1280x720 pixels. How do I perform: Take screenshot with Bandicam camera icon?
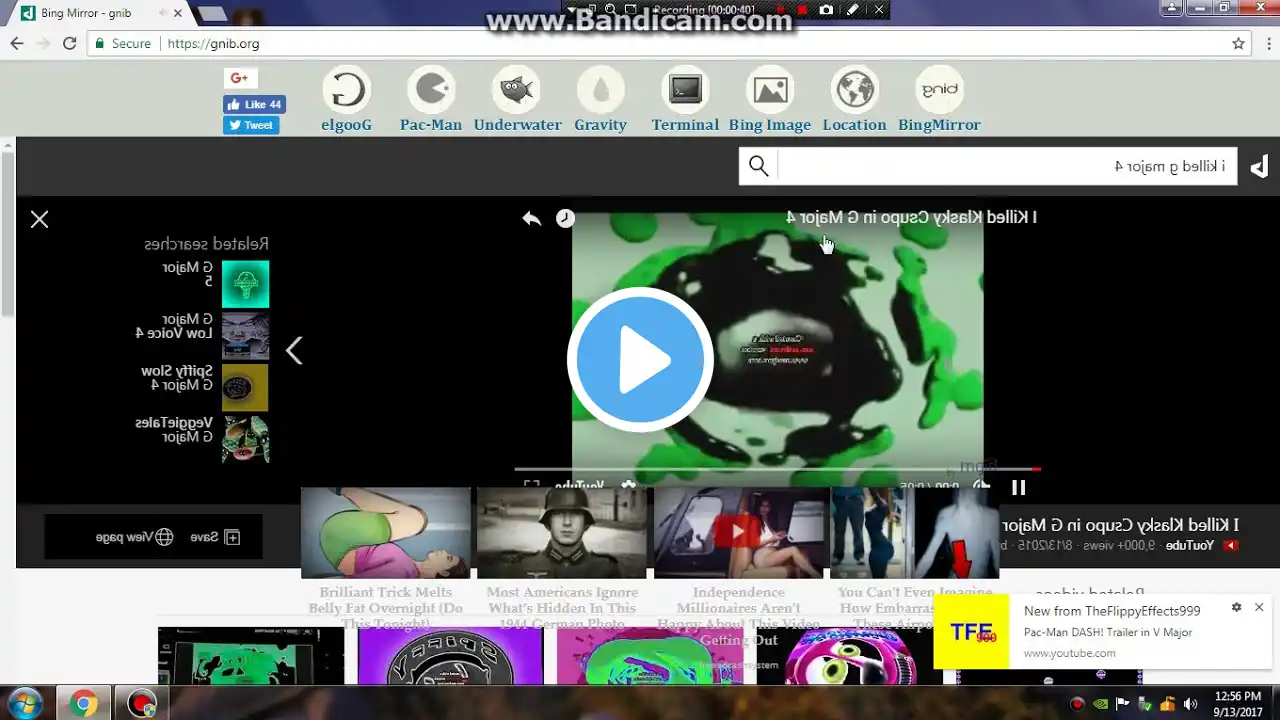pyautogui.click(x=826, y=10)
